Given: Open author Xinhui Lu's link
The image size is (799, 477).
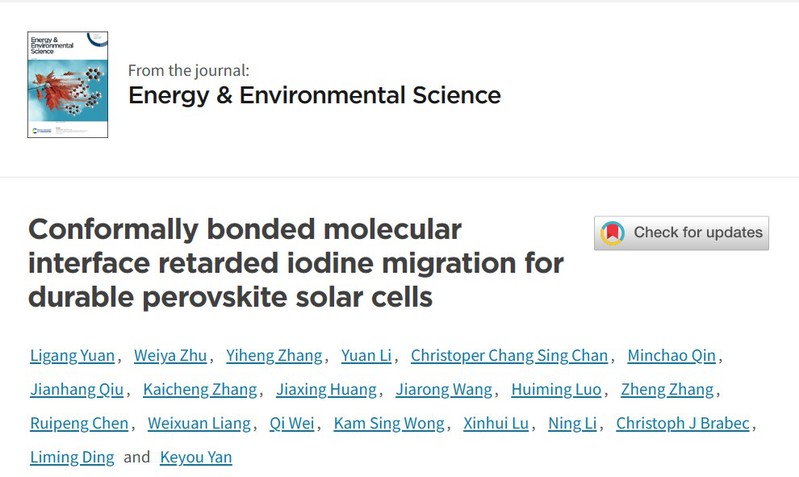Looking at the screenshot, I should [495, 424].
